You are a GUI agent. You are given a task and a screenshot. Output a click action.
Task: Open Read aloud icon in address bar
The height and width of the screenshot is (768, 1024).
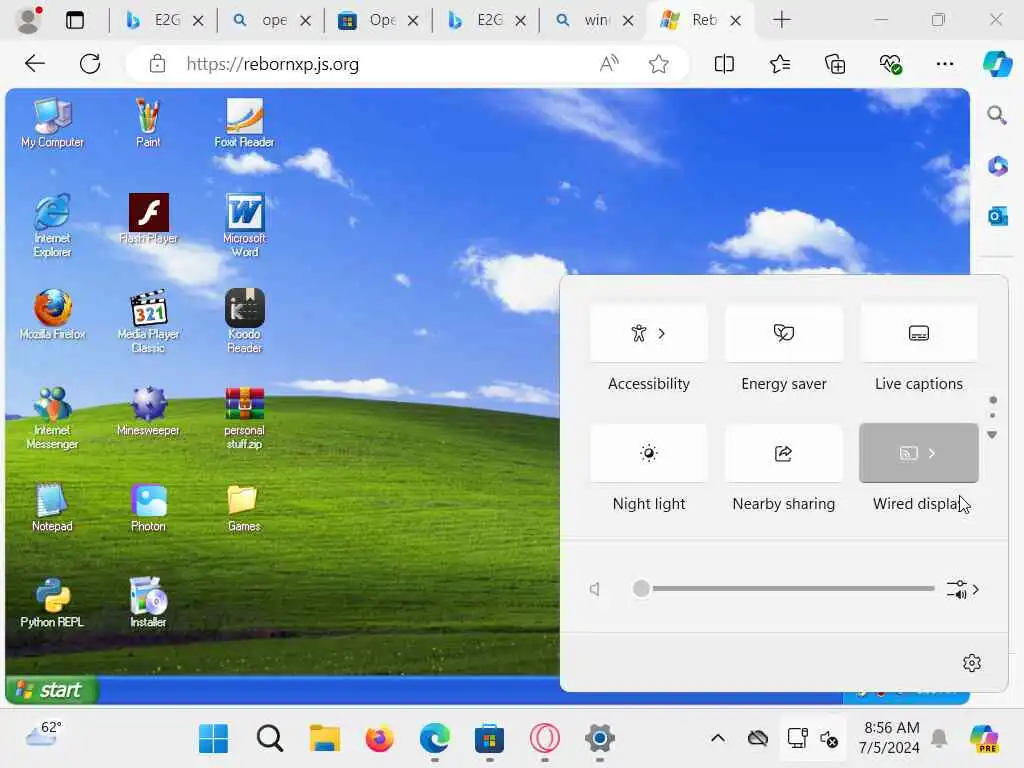(609, 63)
